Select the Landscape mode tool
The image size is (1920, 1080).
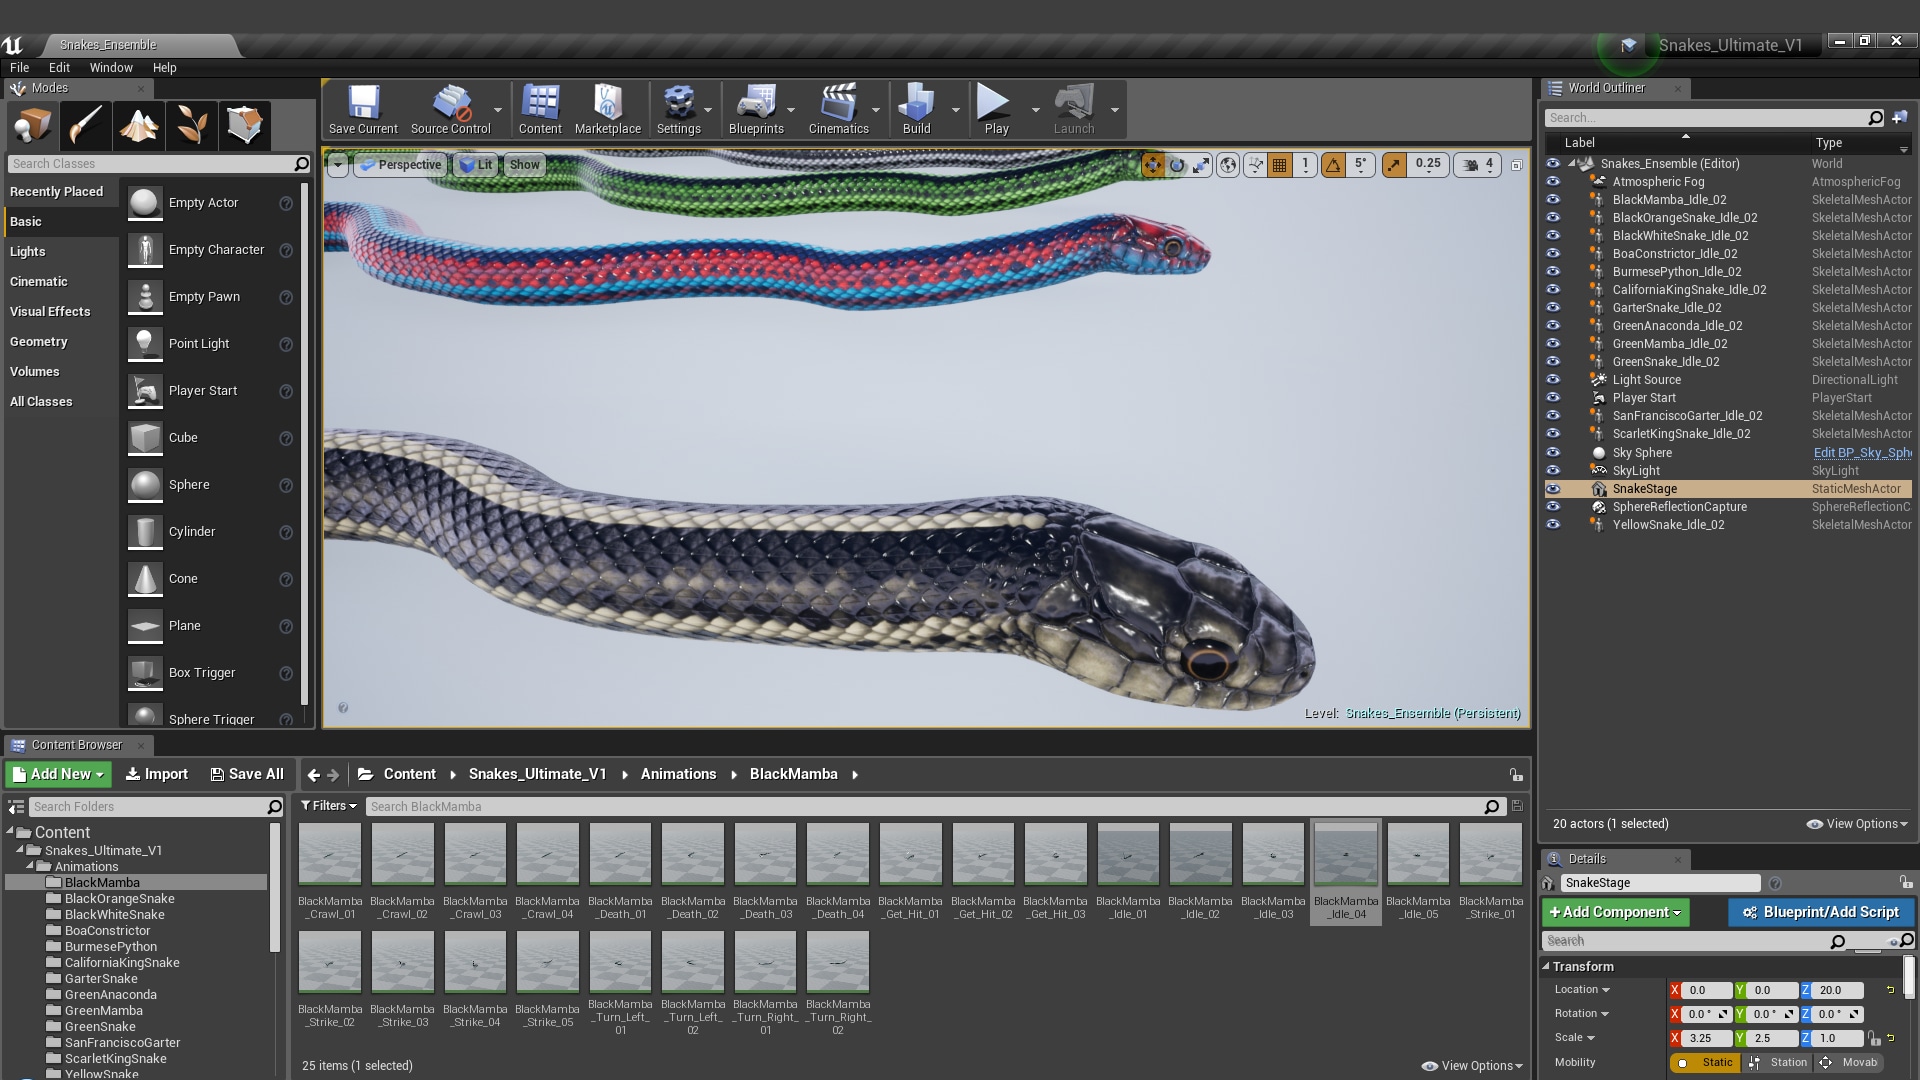tap(139, 125)
